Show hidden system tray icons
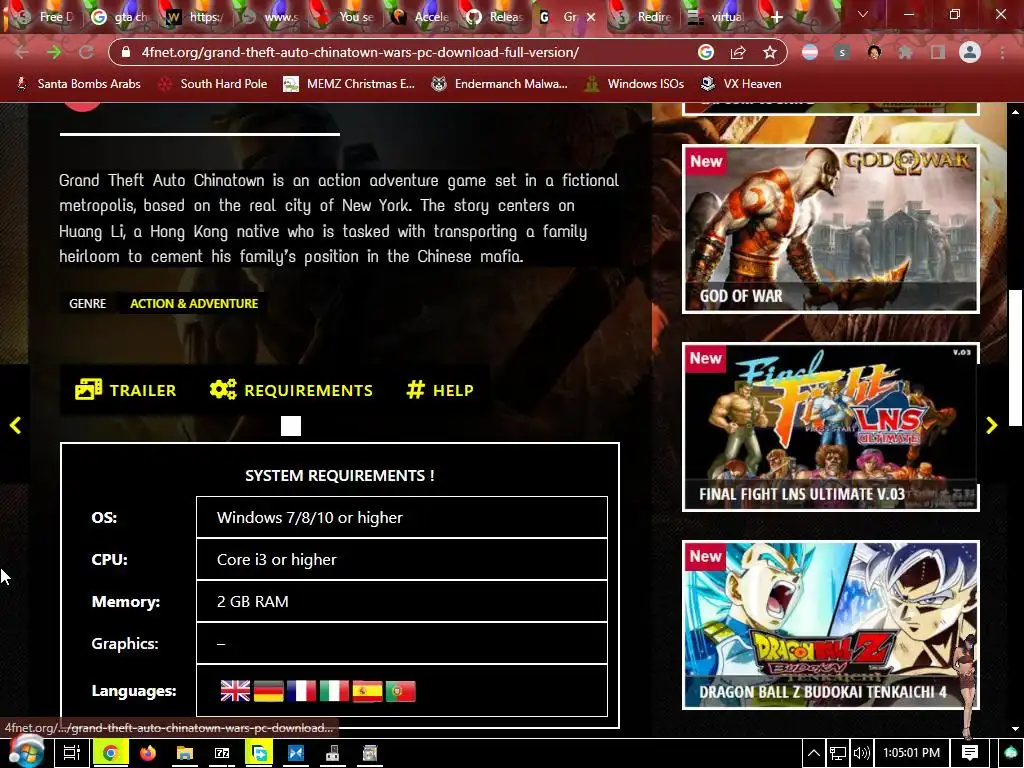The width and height of the screenshot is (1024, 768). pyautogui.click(x=814, y=753)
